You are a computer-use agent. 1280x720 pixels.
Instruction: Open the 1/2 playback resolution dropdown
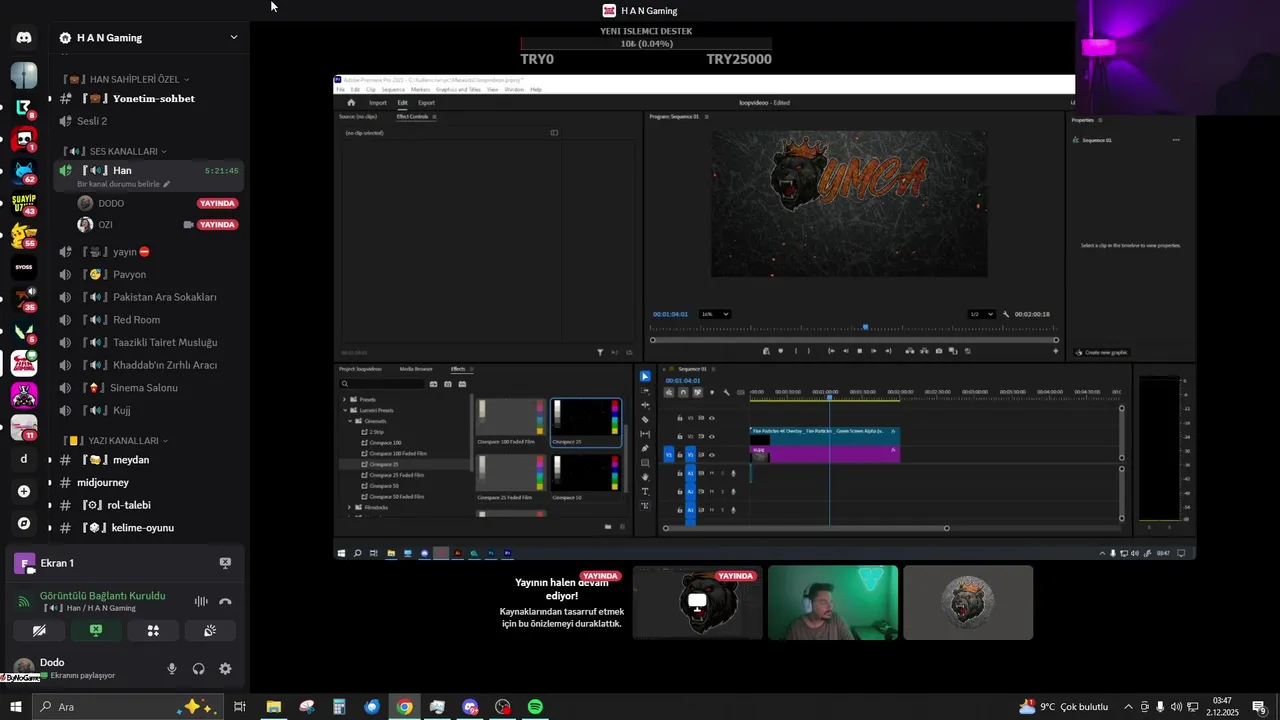pos(981,314)
